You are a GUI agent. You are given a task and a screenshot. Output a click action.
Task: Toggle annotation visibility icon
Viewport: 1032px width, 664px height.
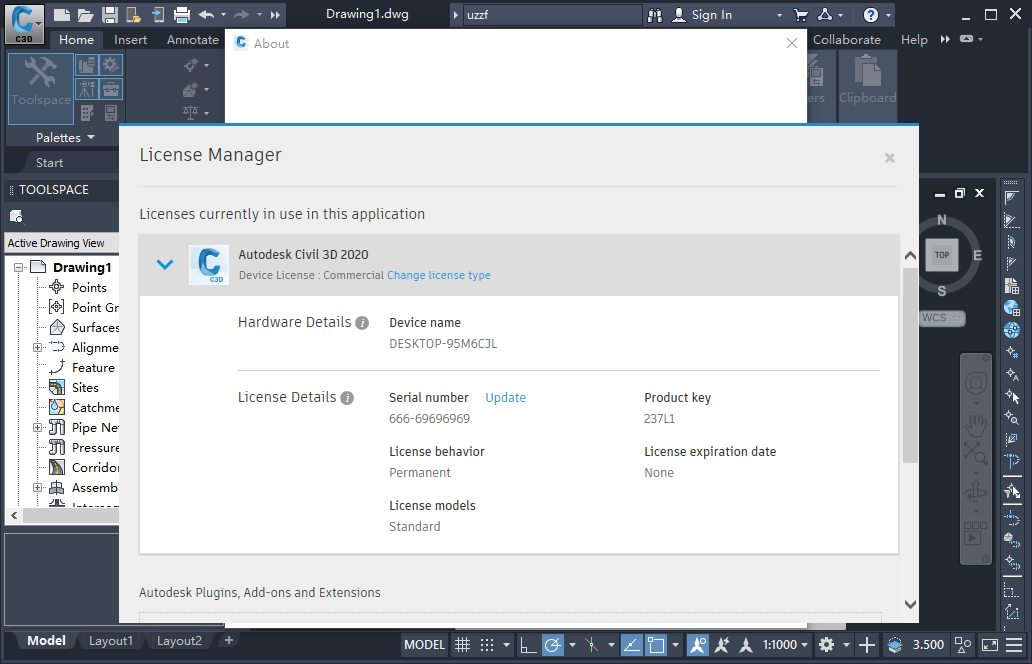(698, 645)
